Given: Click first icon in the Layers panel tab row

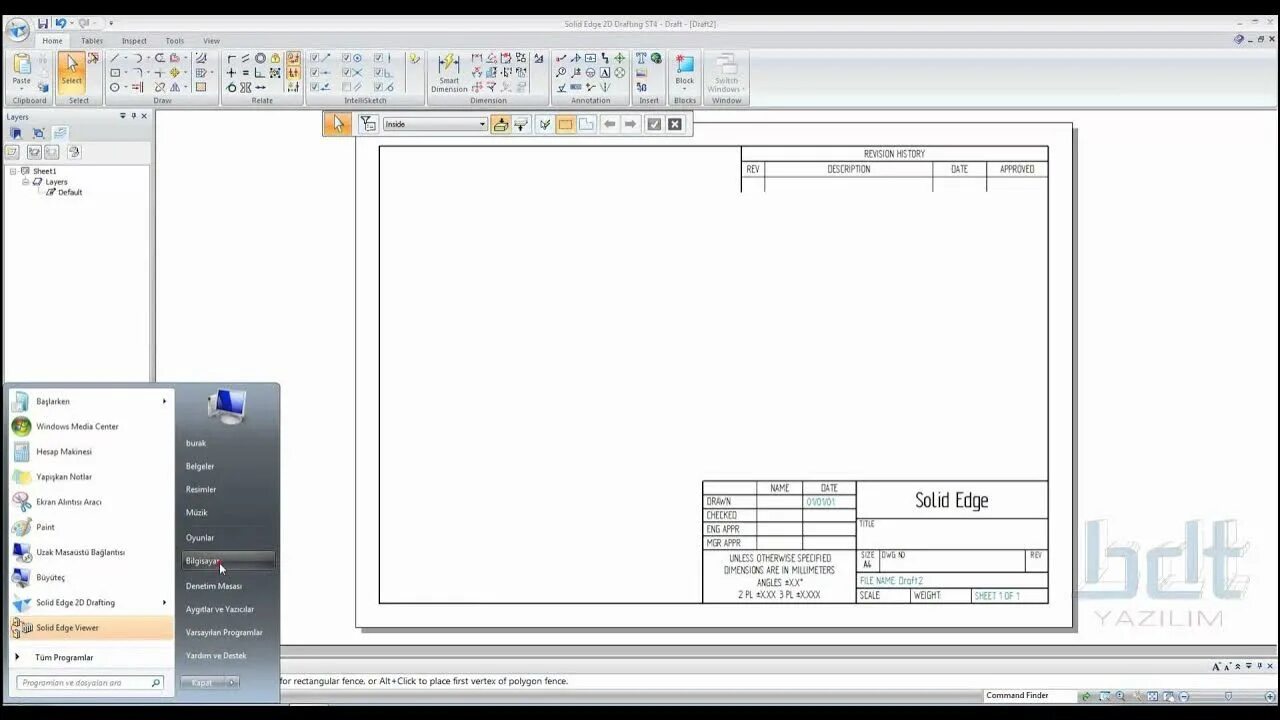Looking at the screenshot, I should point(16,133).
